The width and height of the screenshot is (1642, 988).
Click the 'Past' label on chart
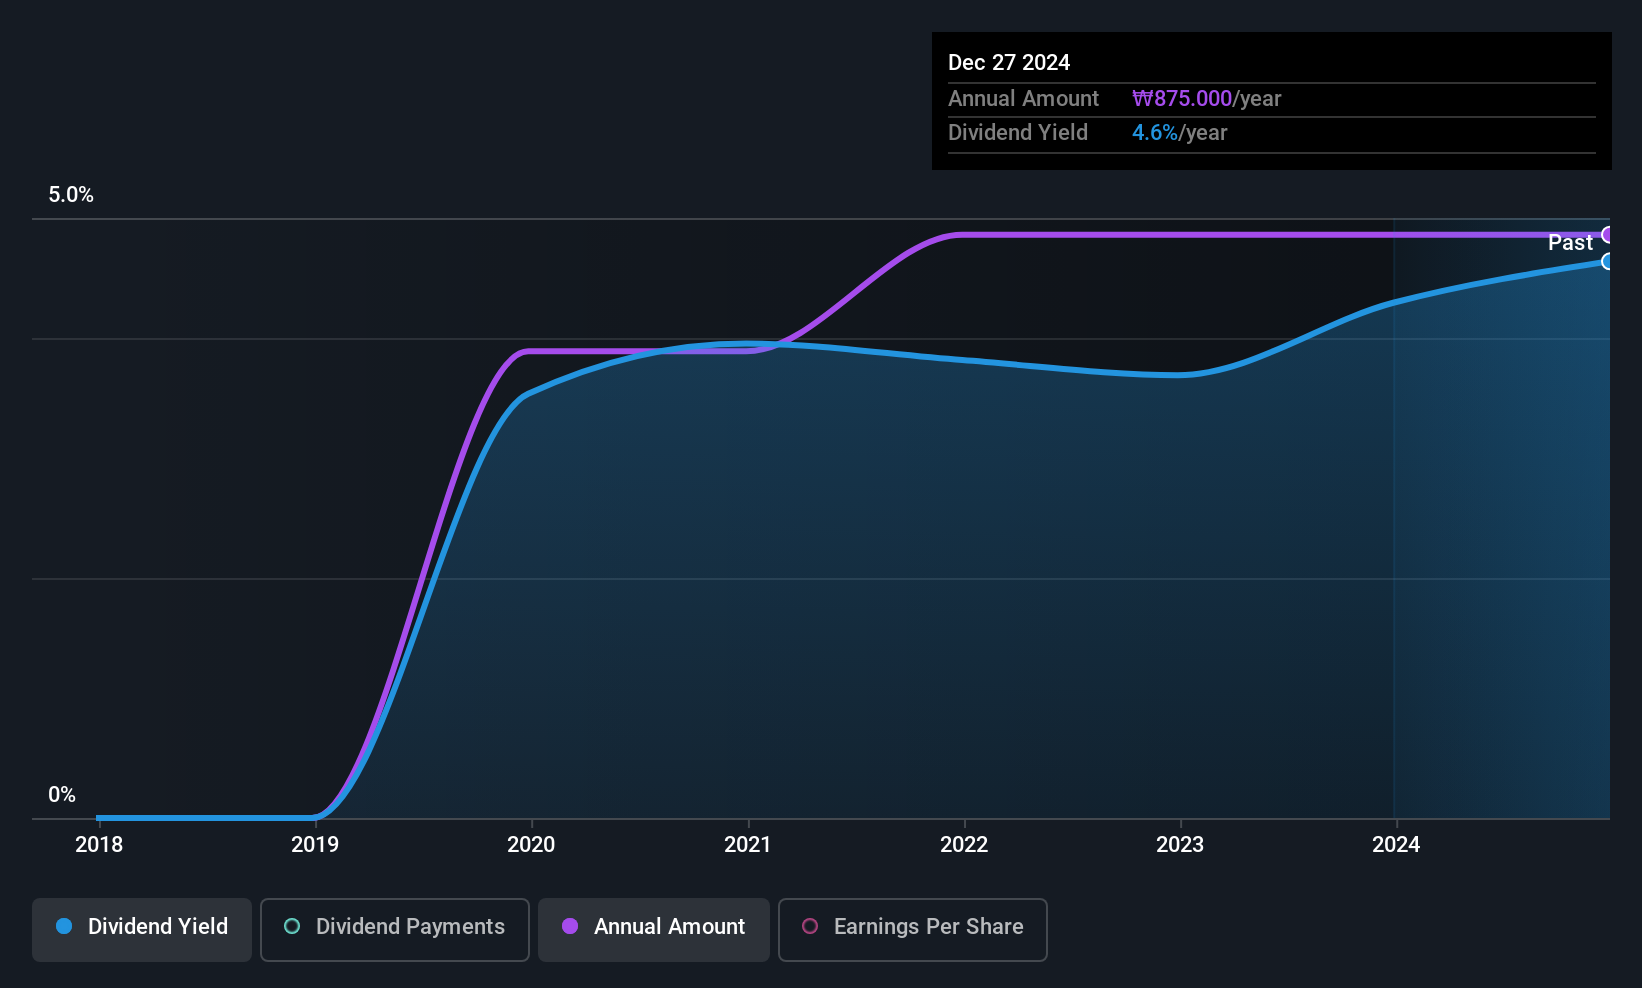pyautogui.click(x=1570, y=243)
